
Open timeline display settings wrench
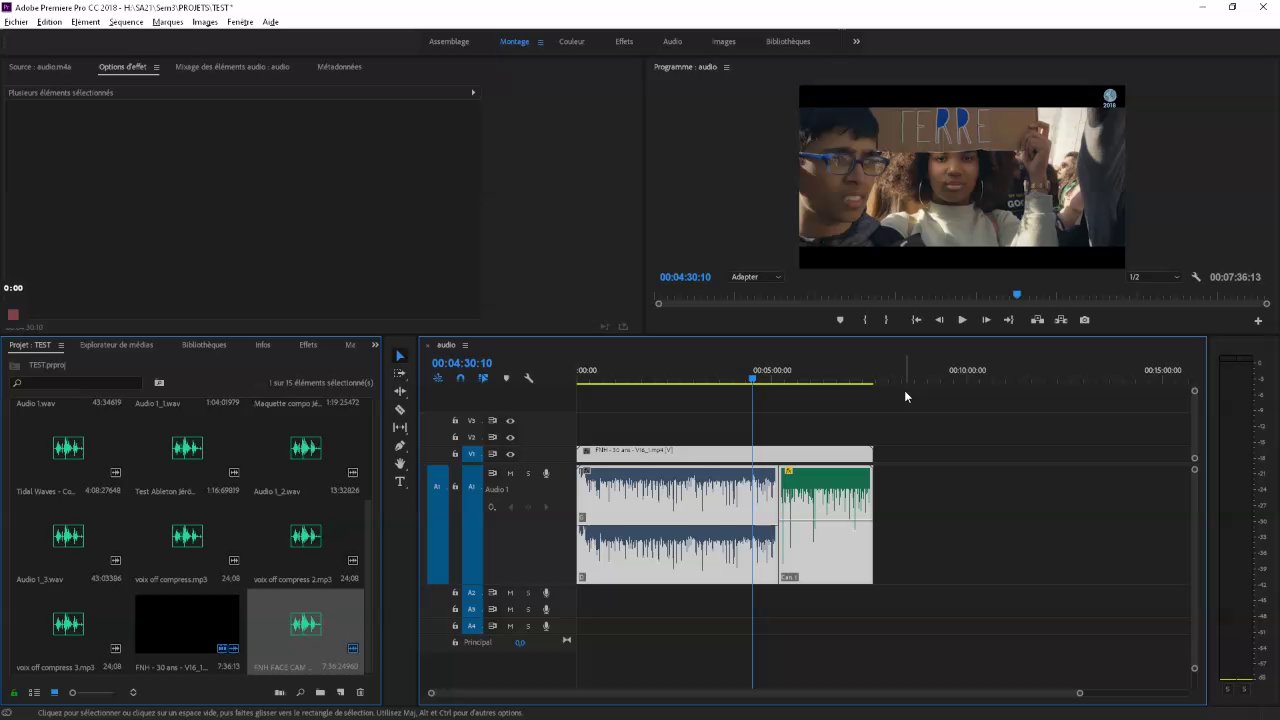click(x=529, y=378)
